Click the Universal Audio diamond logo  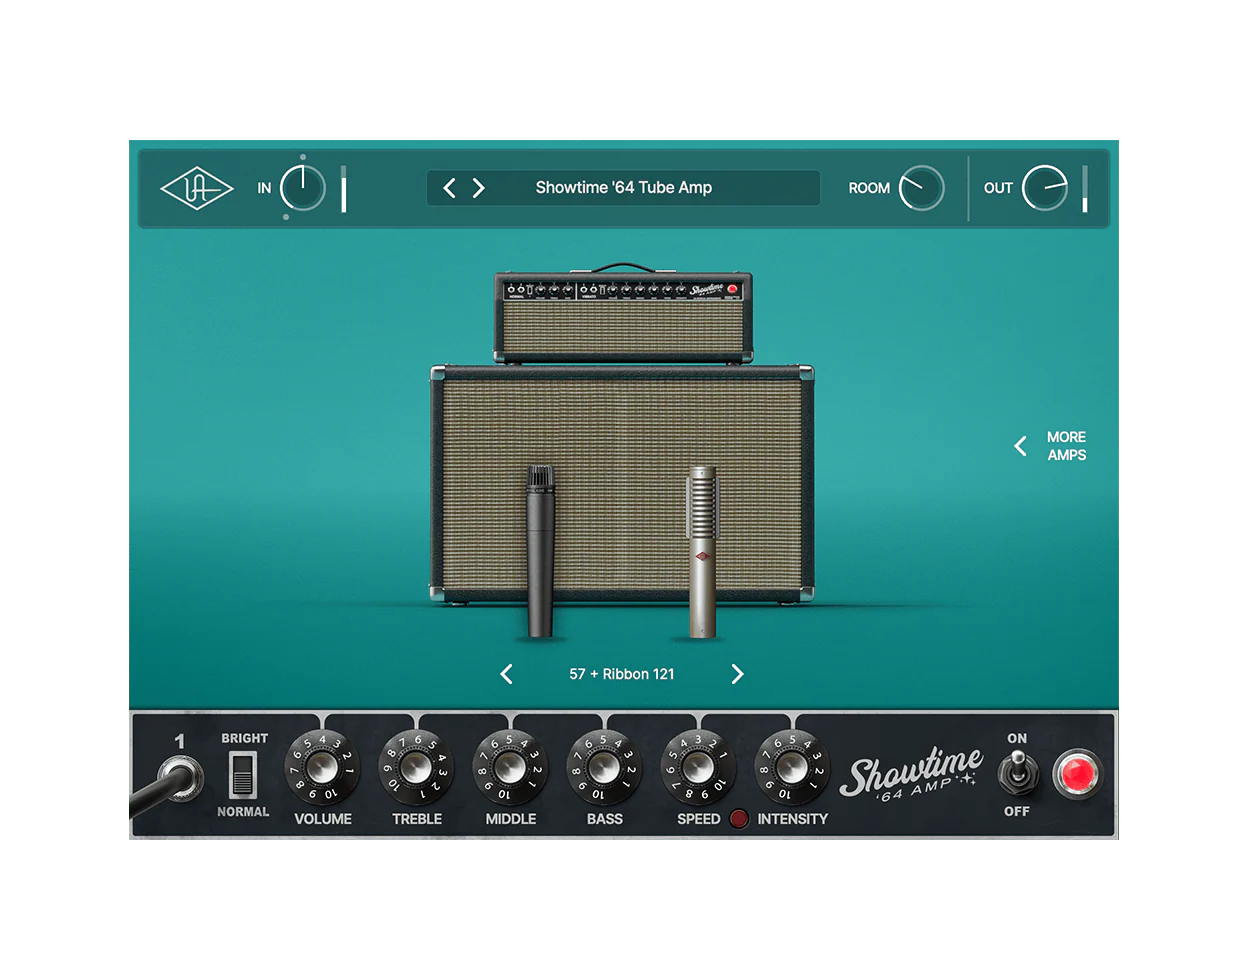coord(196,187)
